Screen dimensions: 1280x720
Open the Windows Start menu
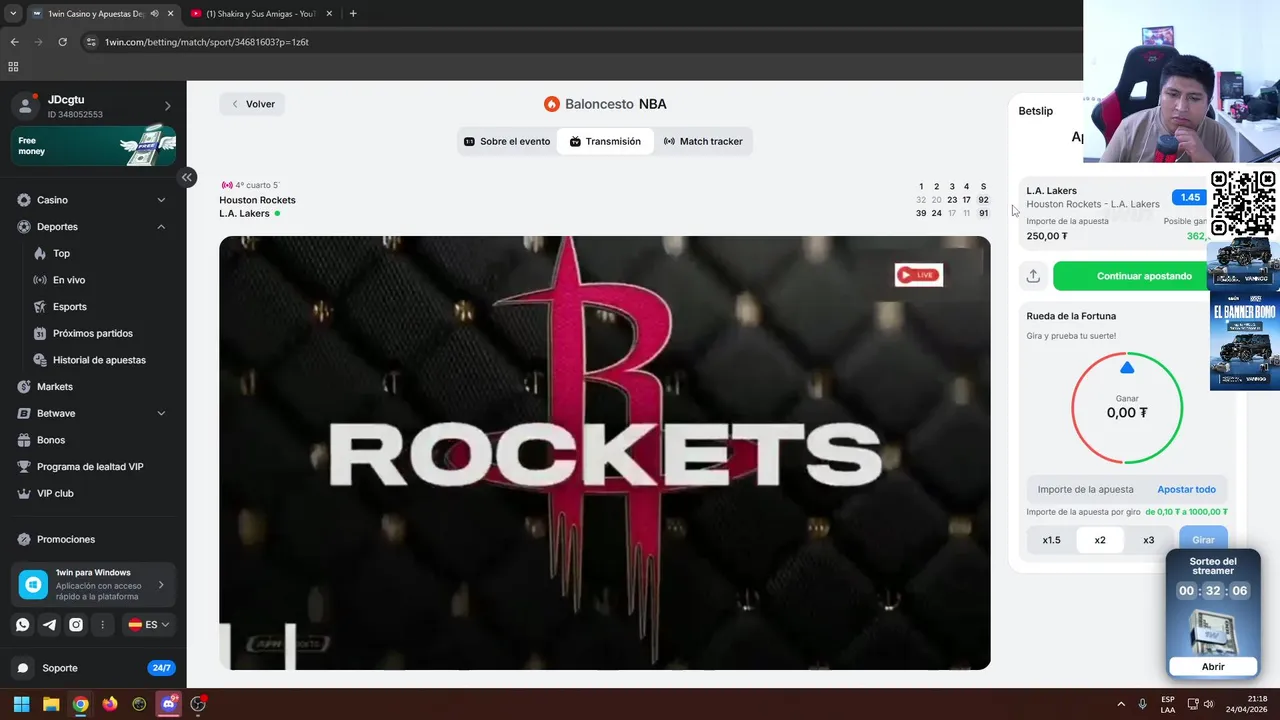(x=21, y=704)
